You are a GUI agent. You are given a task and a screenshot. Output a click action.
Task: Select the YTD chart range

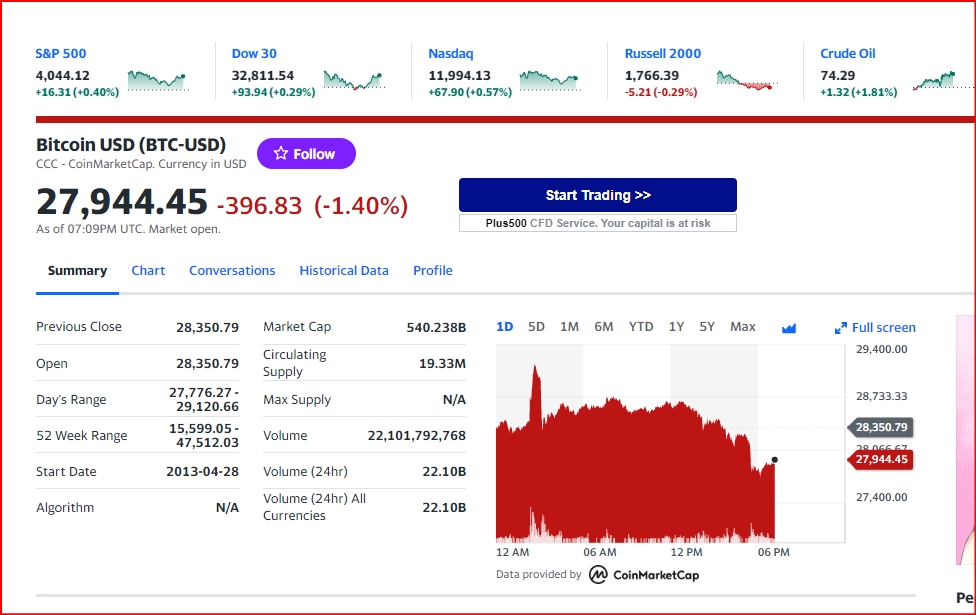pos(640,327)
